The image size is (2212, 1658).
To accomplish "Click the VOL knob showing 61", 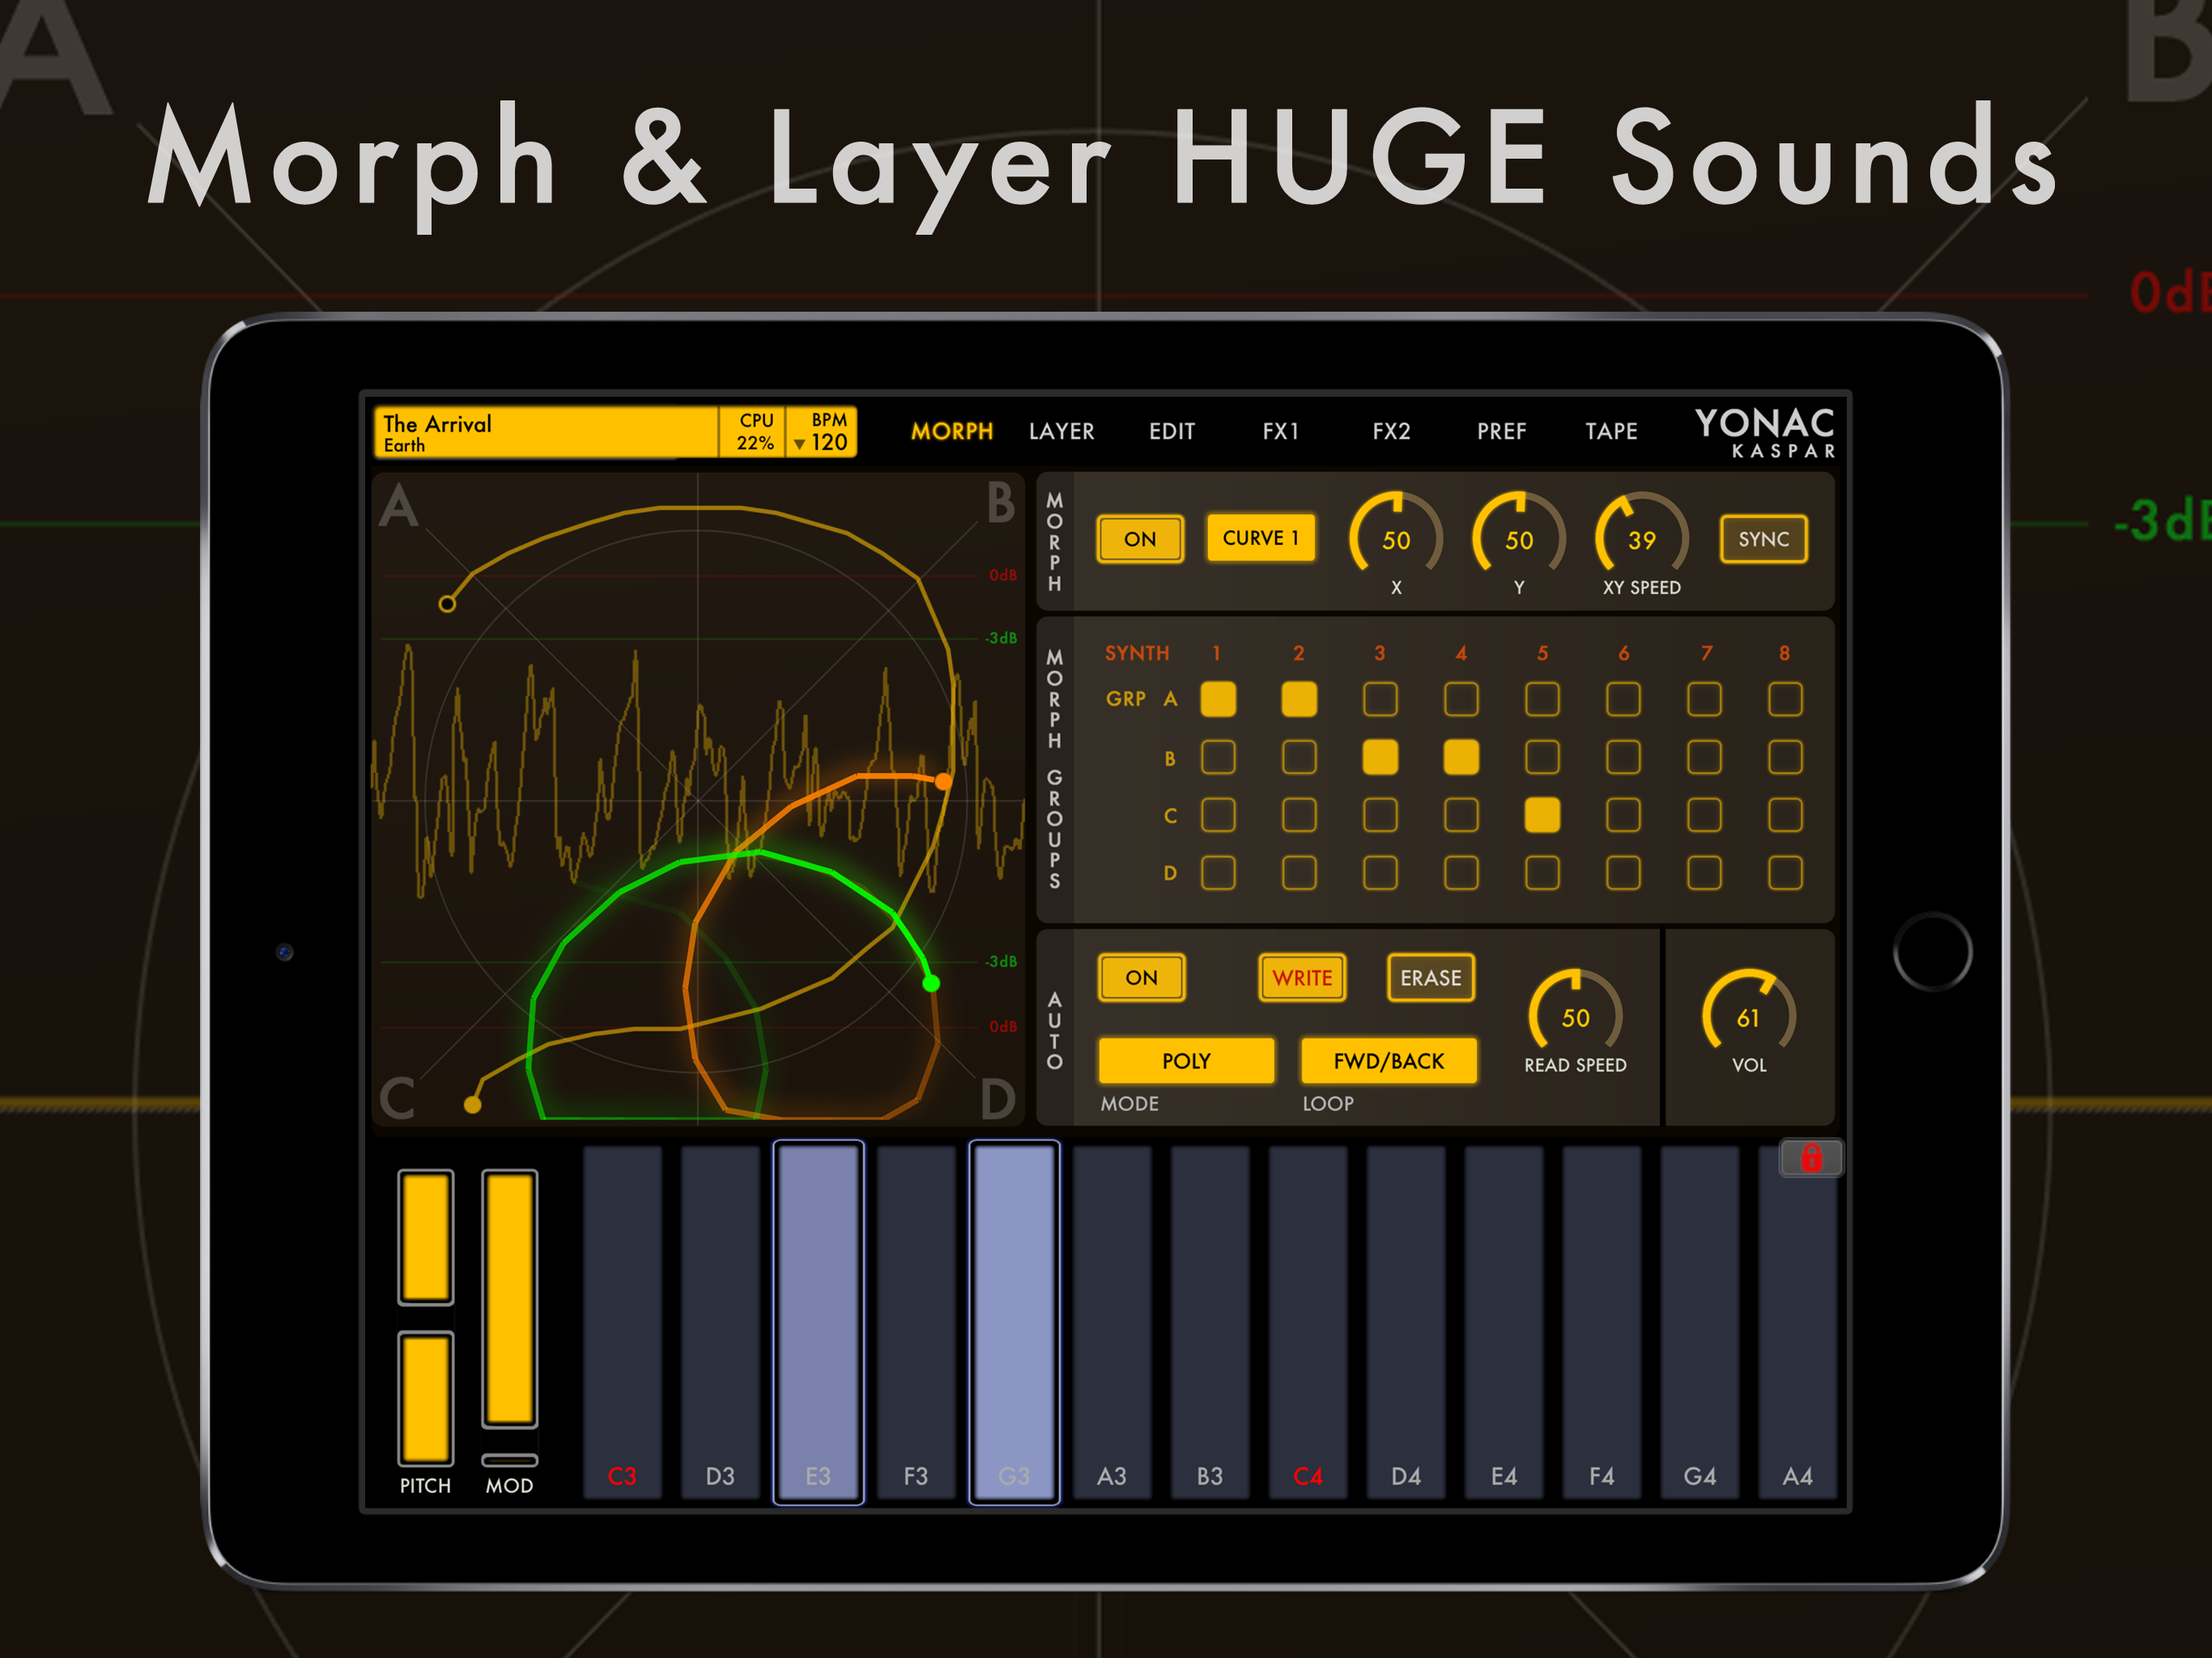I will click(x=1748, y=1016).
